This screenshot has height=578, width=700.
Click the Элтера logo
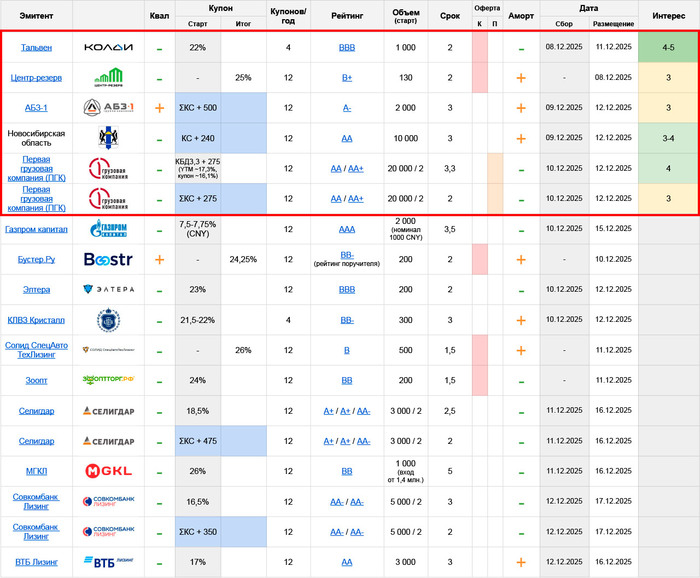tap(108, 289)
